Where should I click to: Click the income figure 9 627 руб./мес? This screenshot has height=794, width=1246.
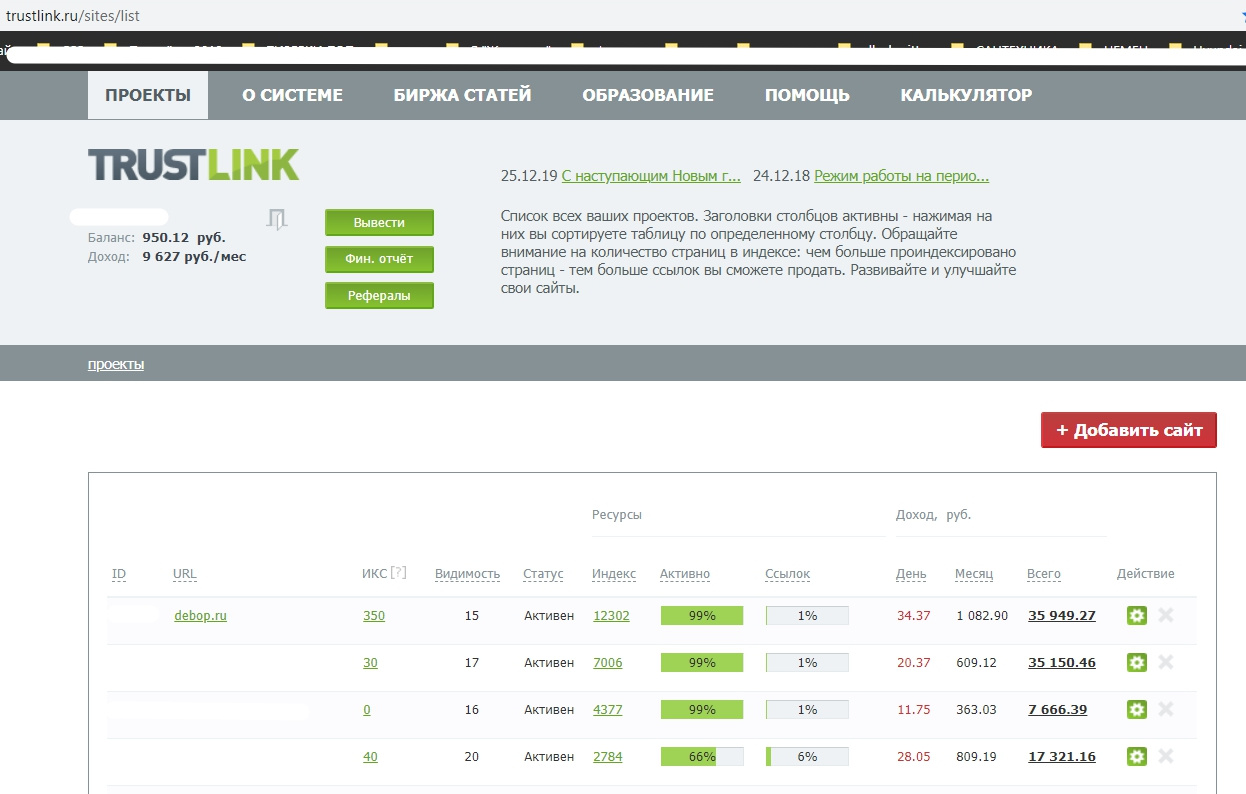[194, 257]
